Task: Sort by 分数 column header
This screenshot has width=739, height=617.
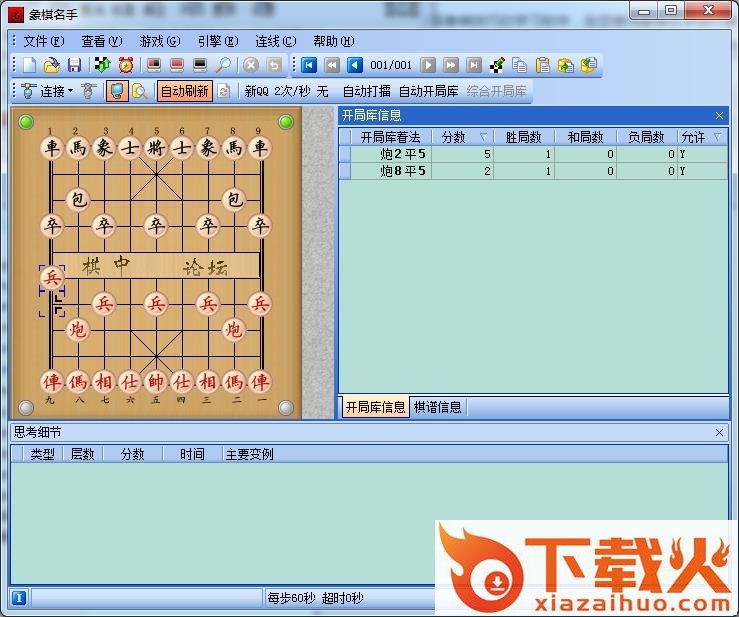Action: click(462, 137)
